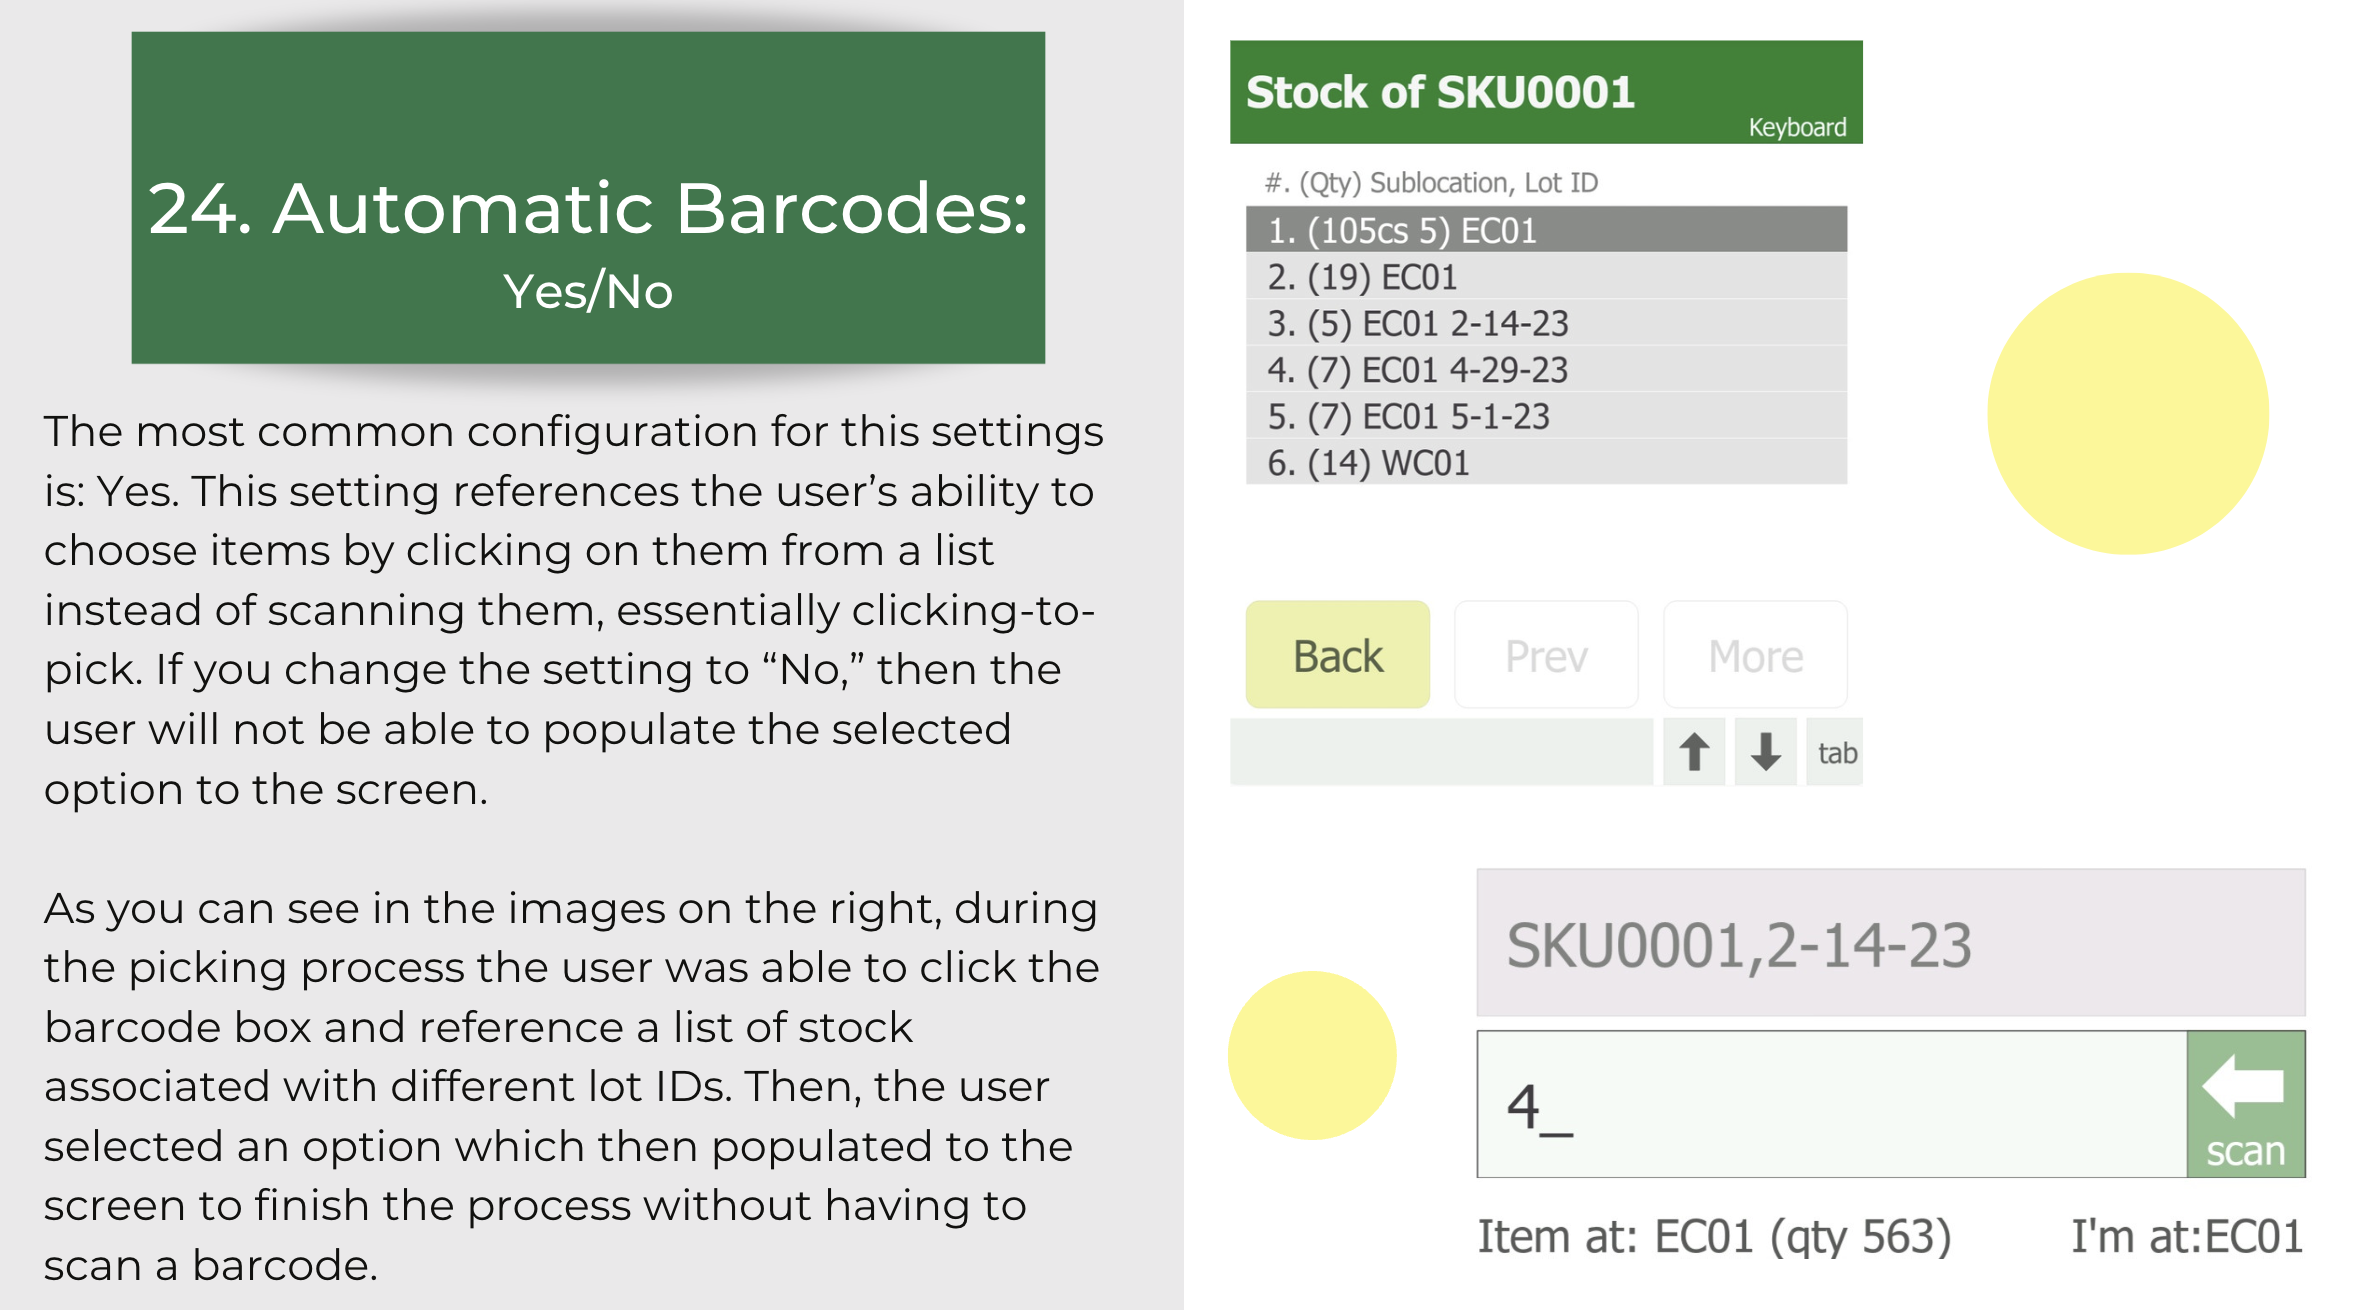Screen dimensions: 2367x1310
Task: Open the Keyboard link in header
Action: tap(1797, 127)
